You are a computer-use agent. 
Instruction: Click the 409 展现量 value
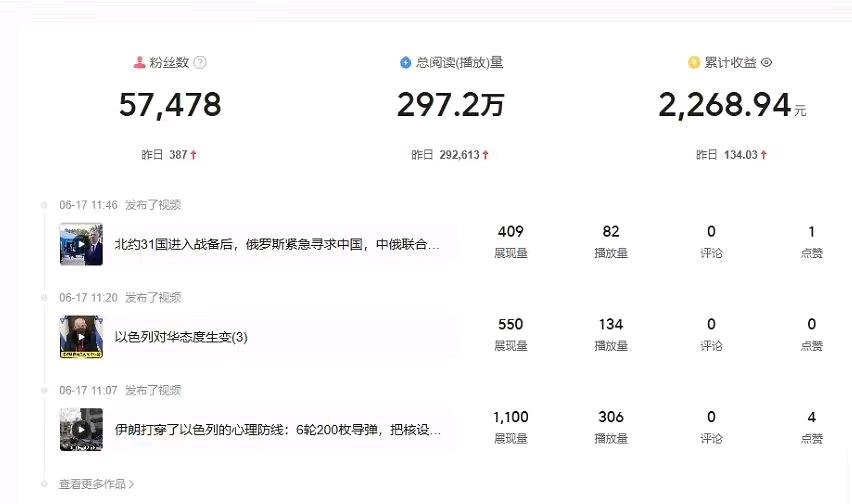point(510,232)
